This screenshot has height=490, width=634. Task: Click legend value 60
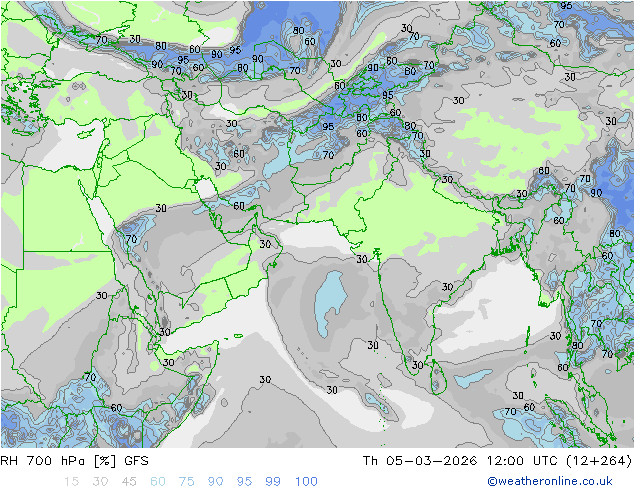pyautogui.click(x=158, y=482)
